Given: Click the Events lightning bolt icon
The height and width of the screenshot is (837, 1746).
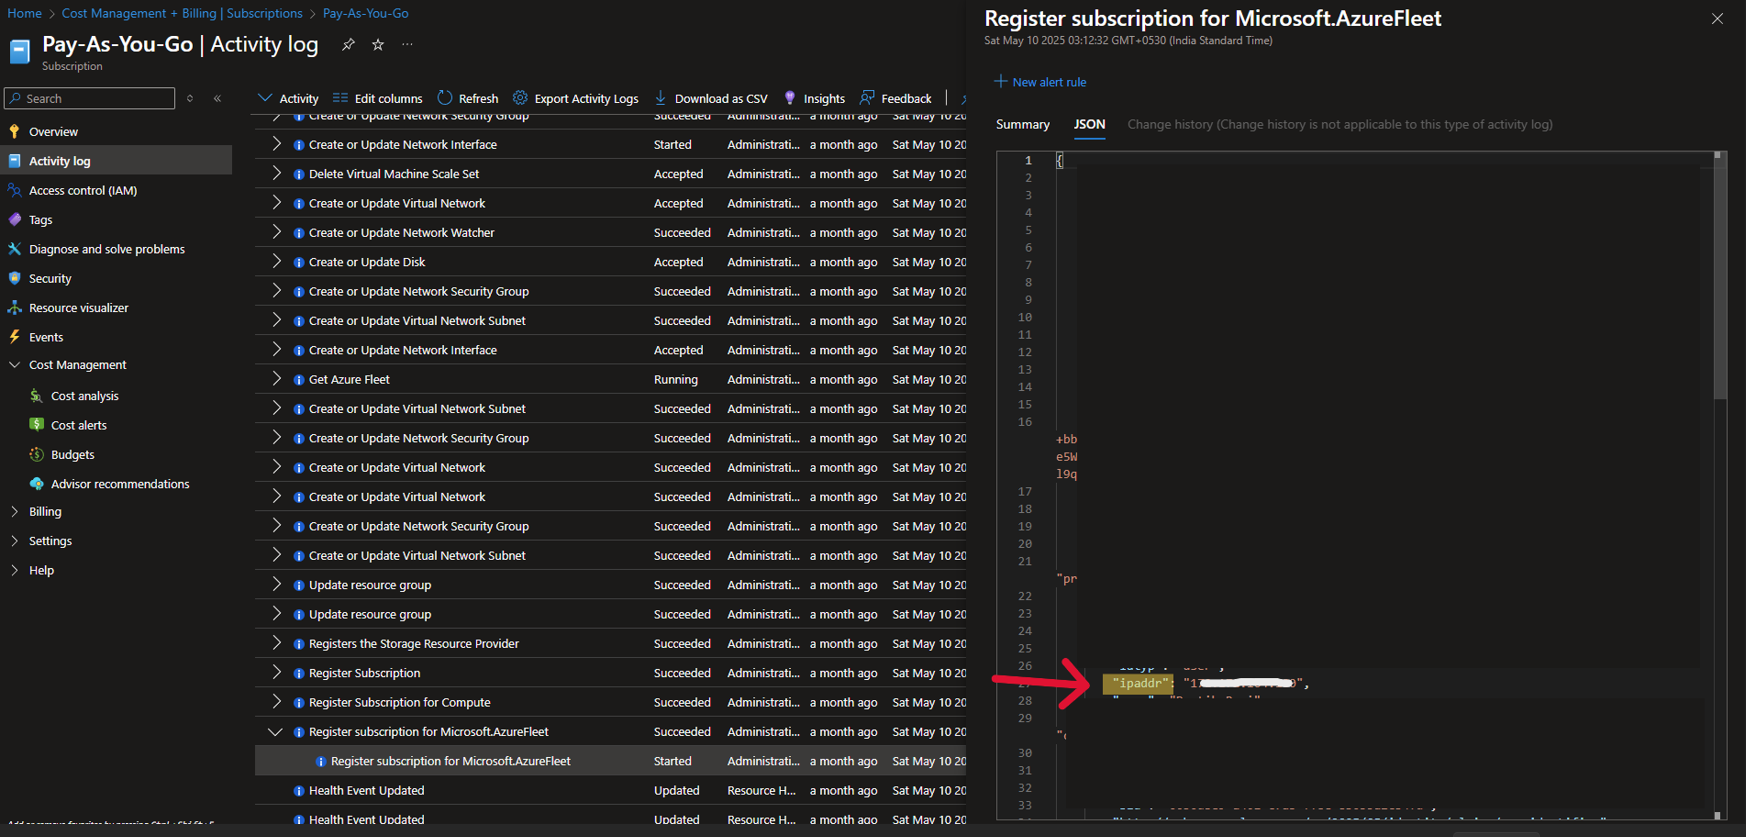Looking at the screenshot, I should click(x=14, y=337).
